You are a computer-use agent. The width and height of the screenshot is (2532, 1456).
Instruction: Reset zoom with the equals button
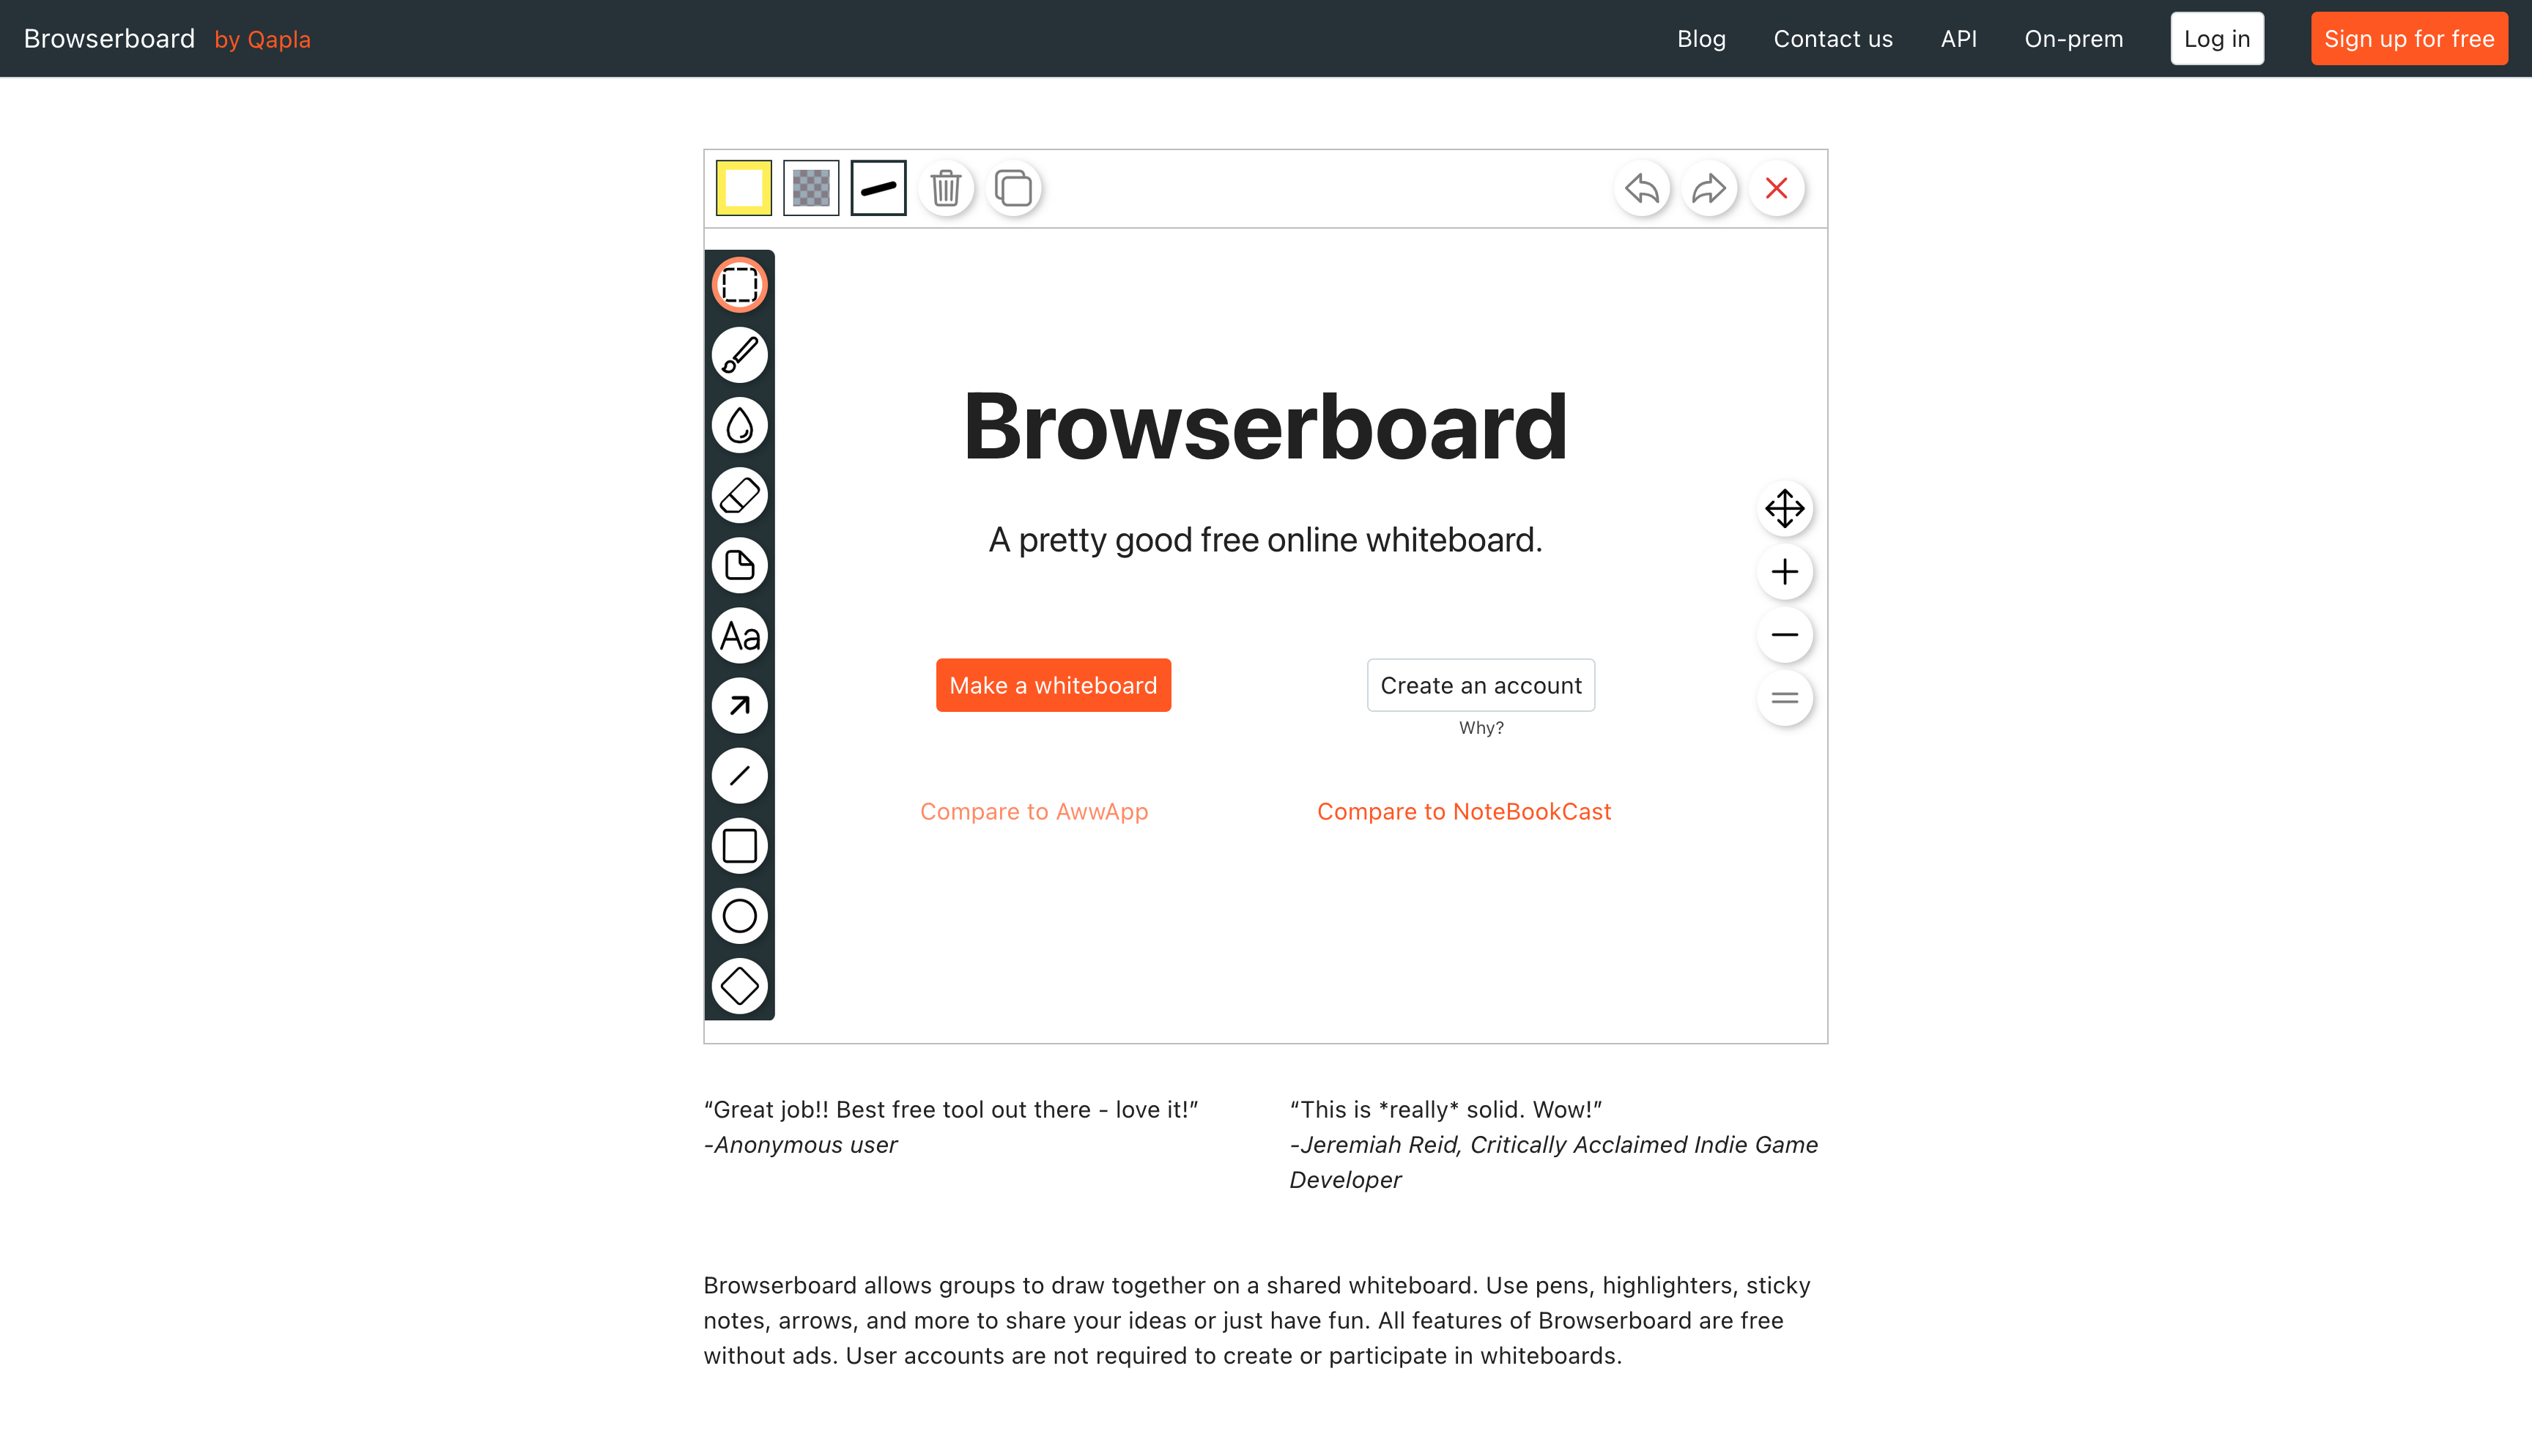pyautogui.click(x=1784, y=698)
